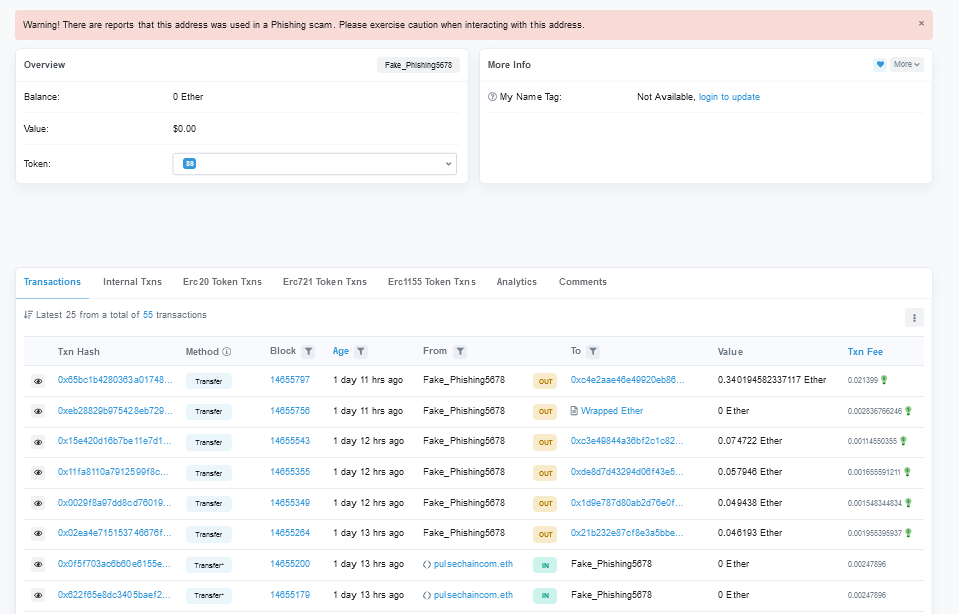Open the Comments tab

(583, 282)
